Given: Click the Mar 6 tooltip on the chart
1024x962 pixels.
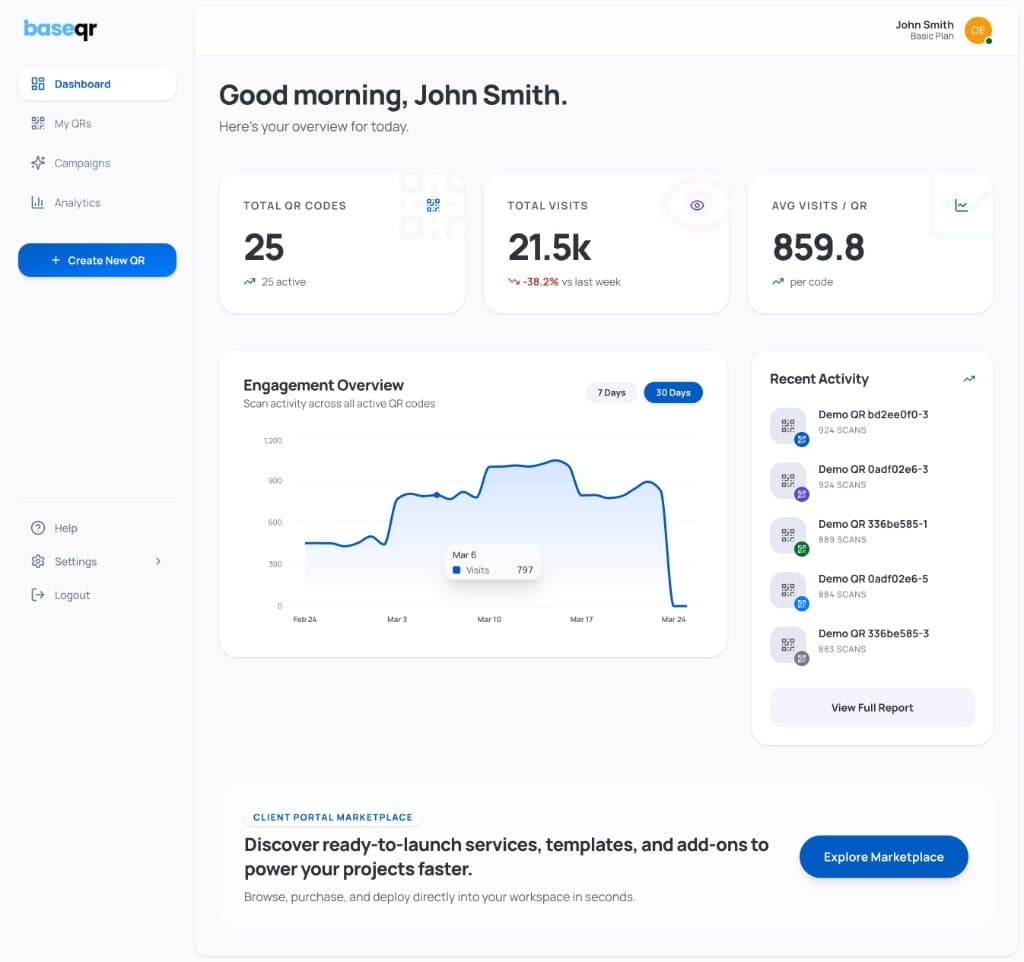Looking at the screenshot, I should pyautogui.click(x=492, y=562).
